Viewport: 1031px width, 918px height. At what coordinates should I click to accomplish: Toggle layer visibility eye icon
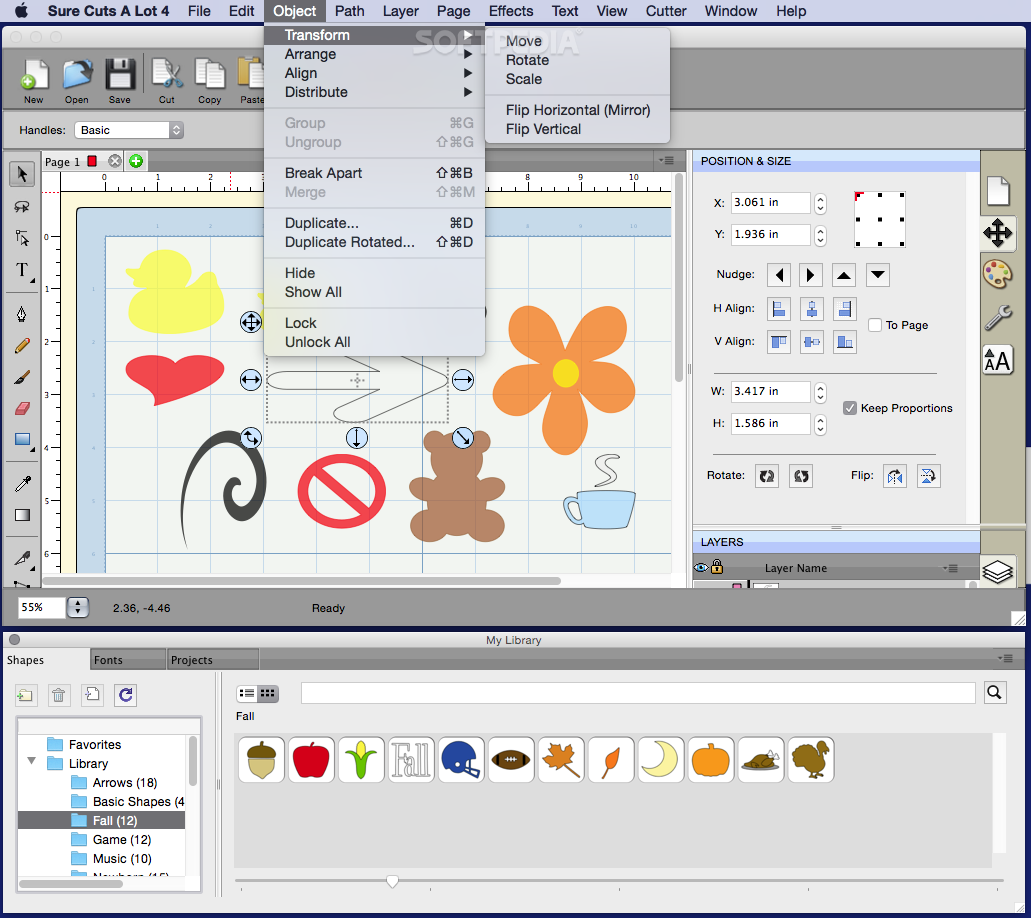pyautogui.click(x=701, y=567)
